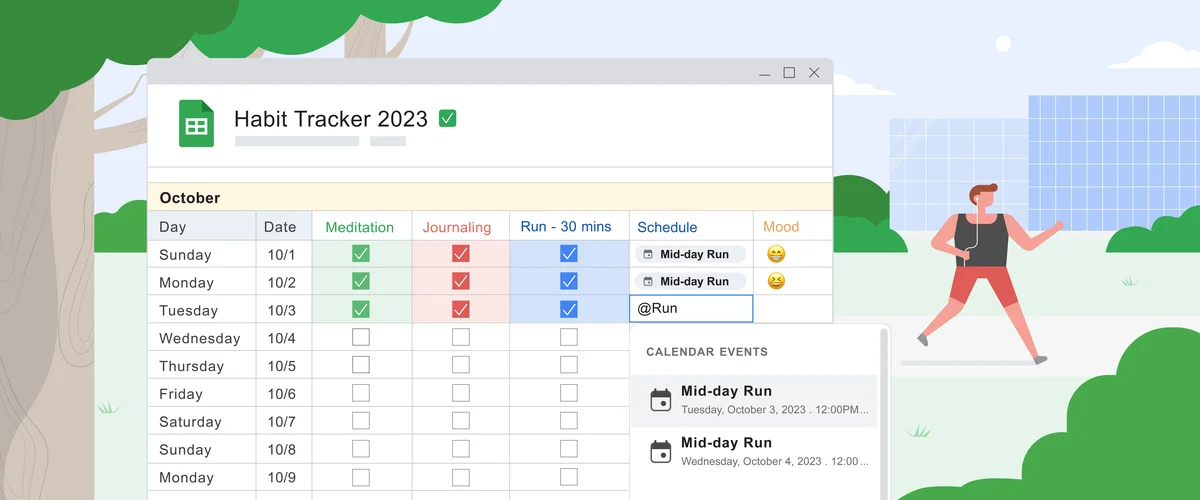Screen dimensions: 1200x500
Task: Uncheck Meditation for Tuesday 10/3
Action: coord(361,309)
